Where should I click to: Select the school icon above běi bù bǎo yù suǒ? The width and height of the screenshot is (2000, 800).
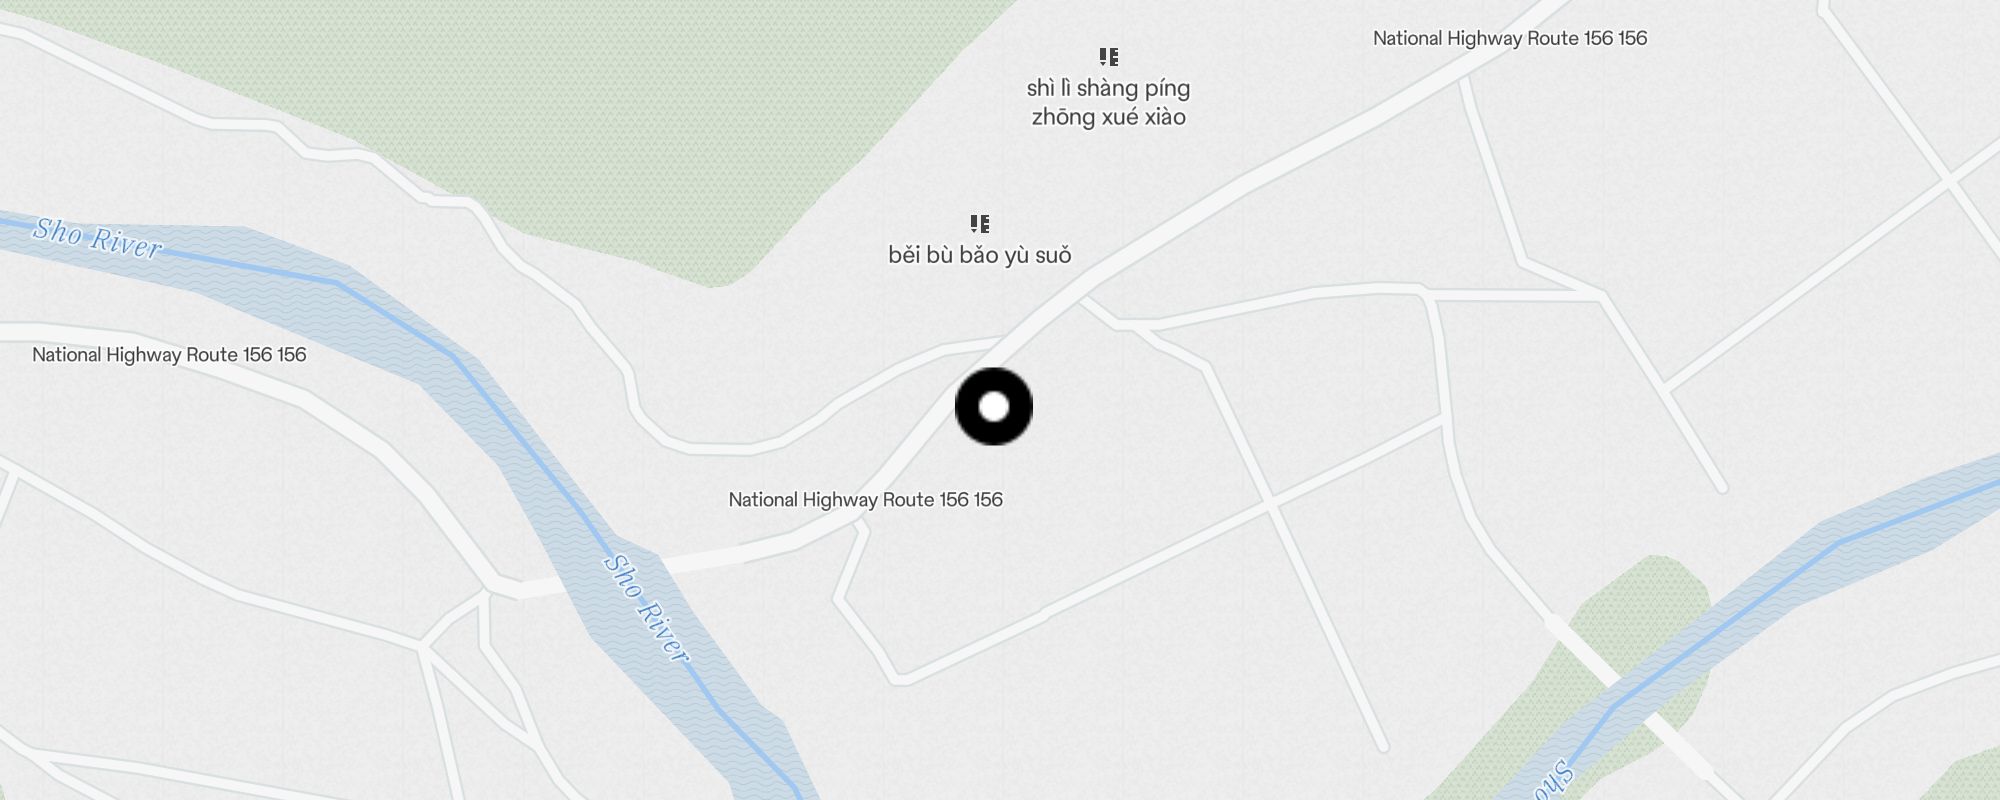coord(980,223)
